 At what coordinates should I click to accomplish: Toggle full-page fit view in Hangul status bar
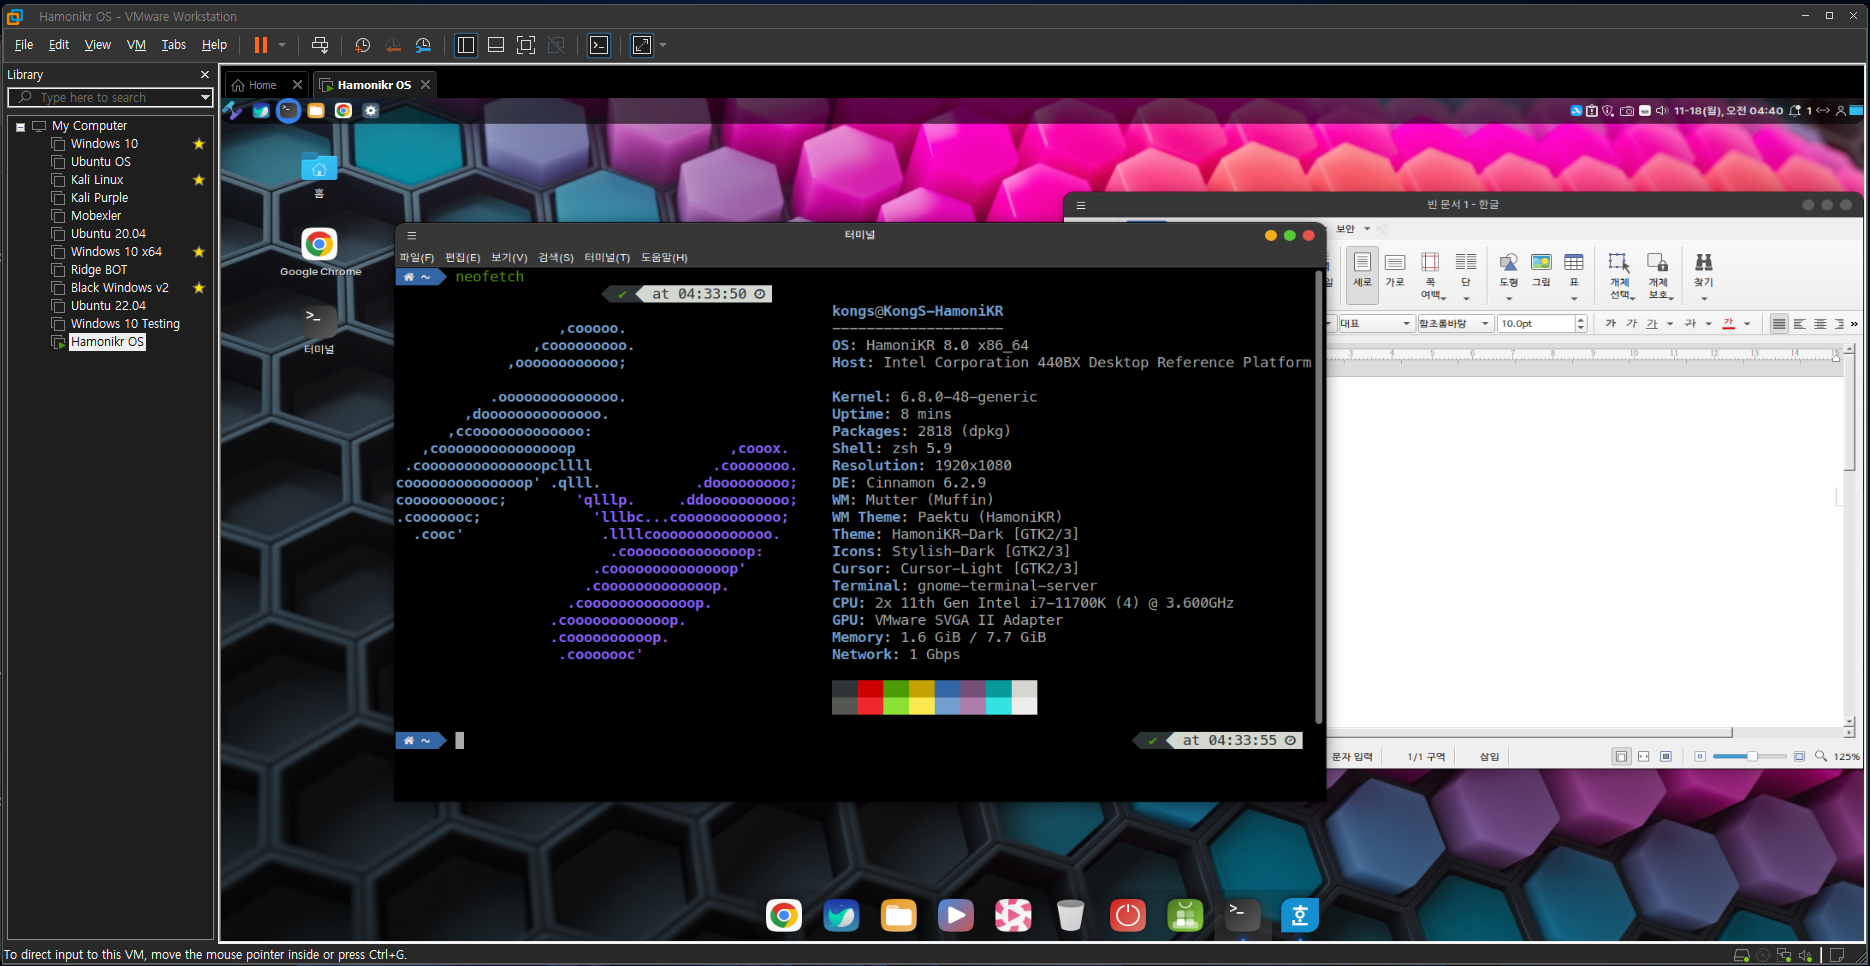point(1665,756)
